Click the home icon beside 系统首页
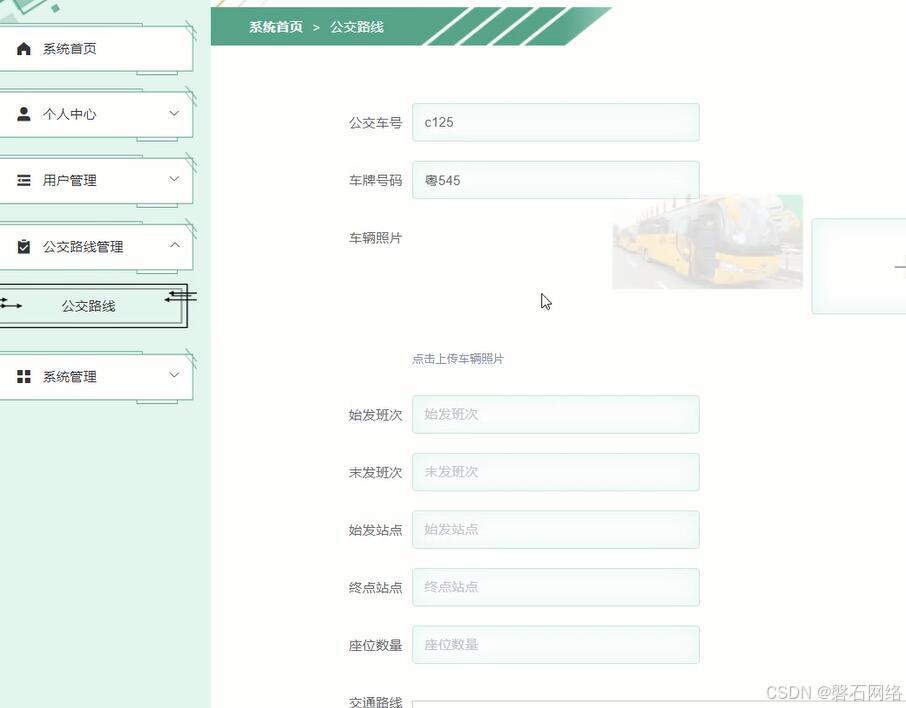906x708 pixels. click(x=24, y=47)
